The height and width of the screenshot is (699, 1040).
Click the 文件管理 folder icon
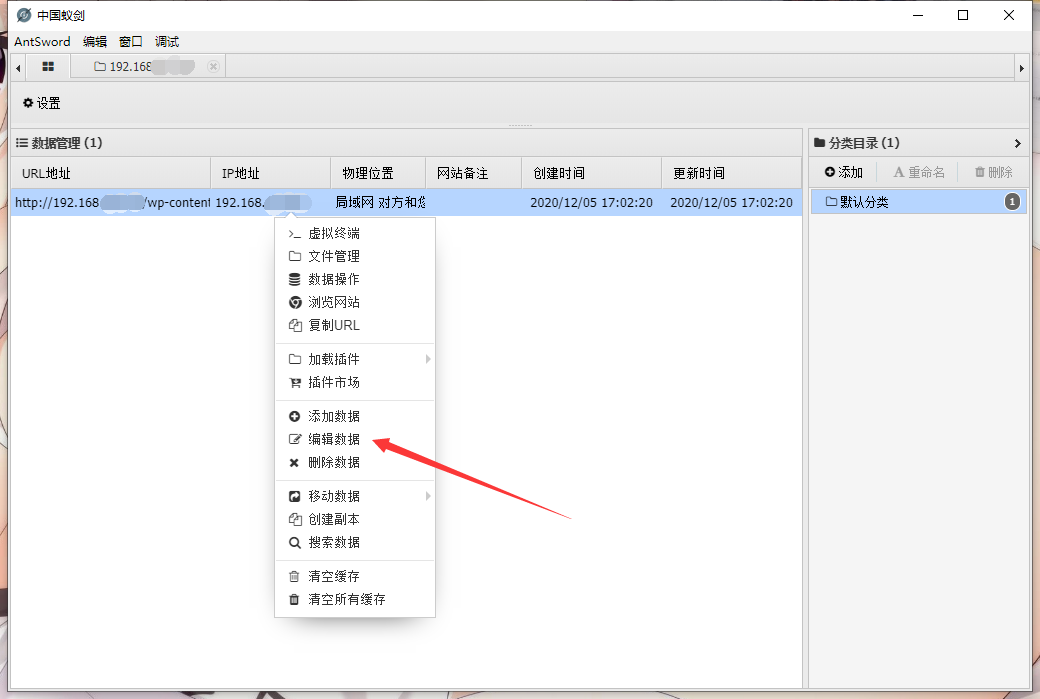[x=294, y=256]
